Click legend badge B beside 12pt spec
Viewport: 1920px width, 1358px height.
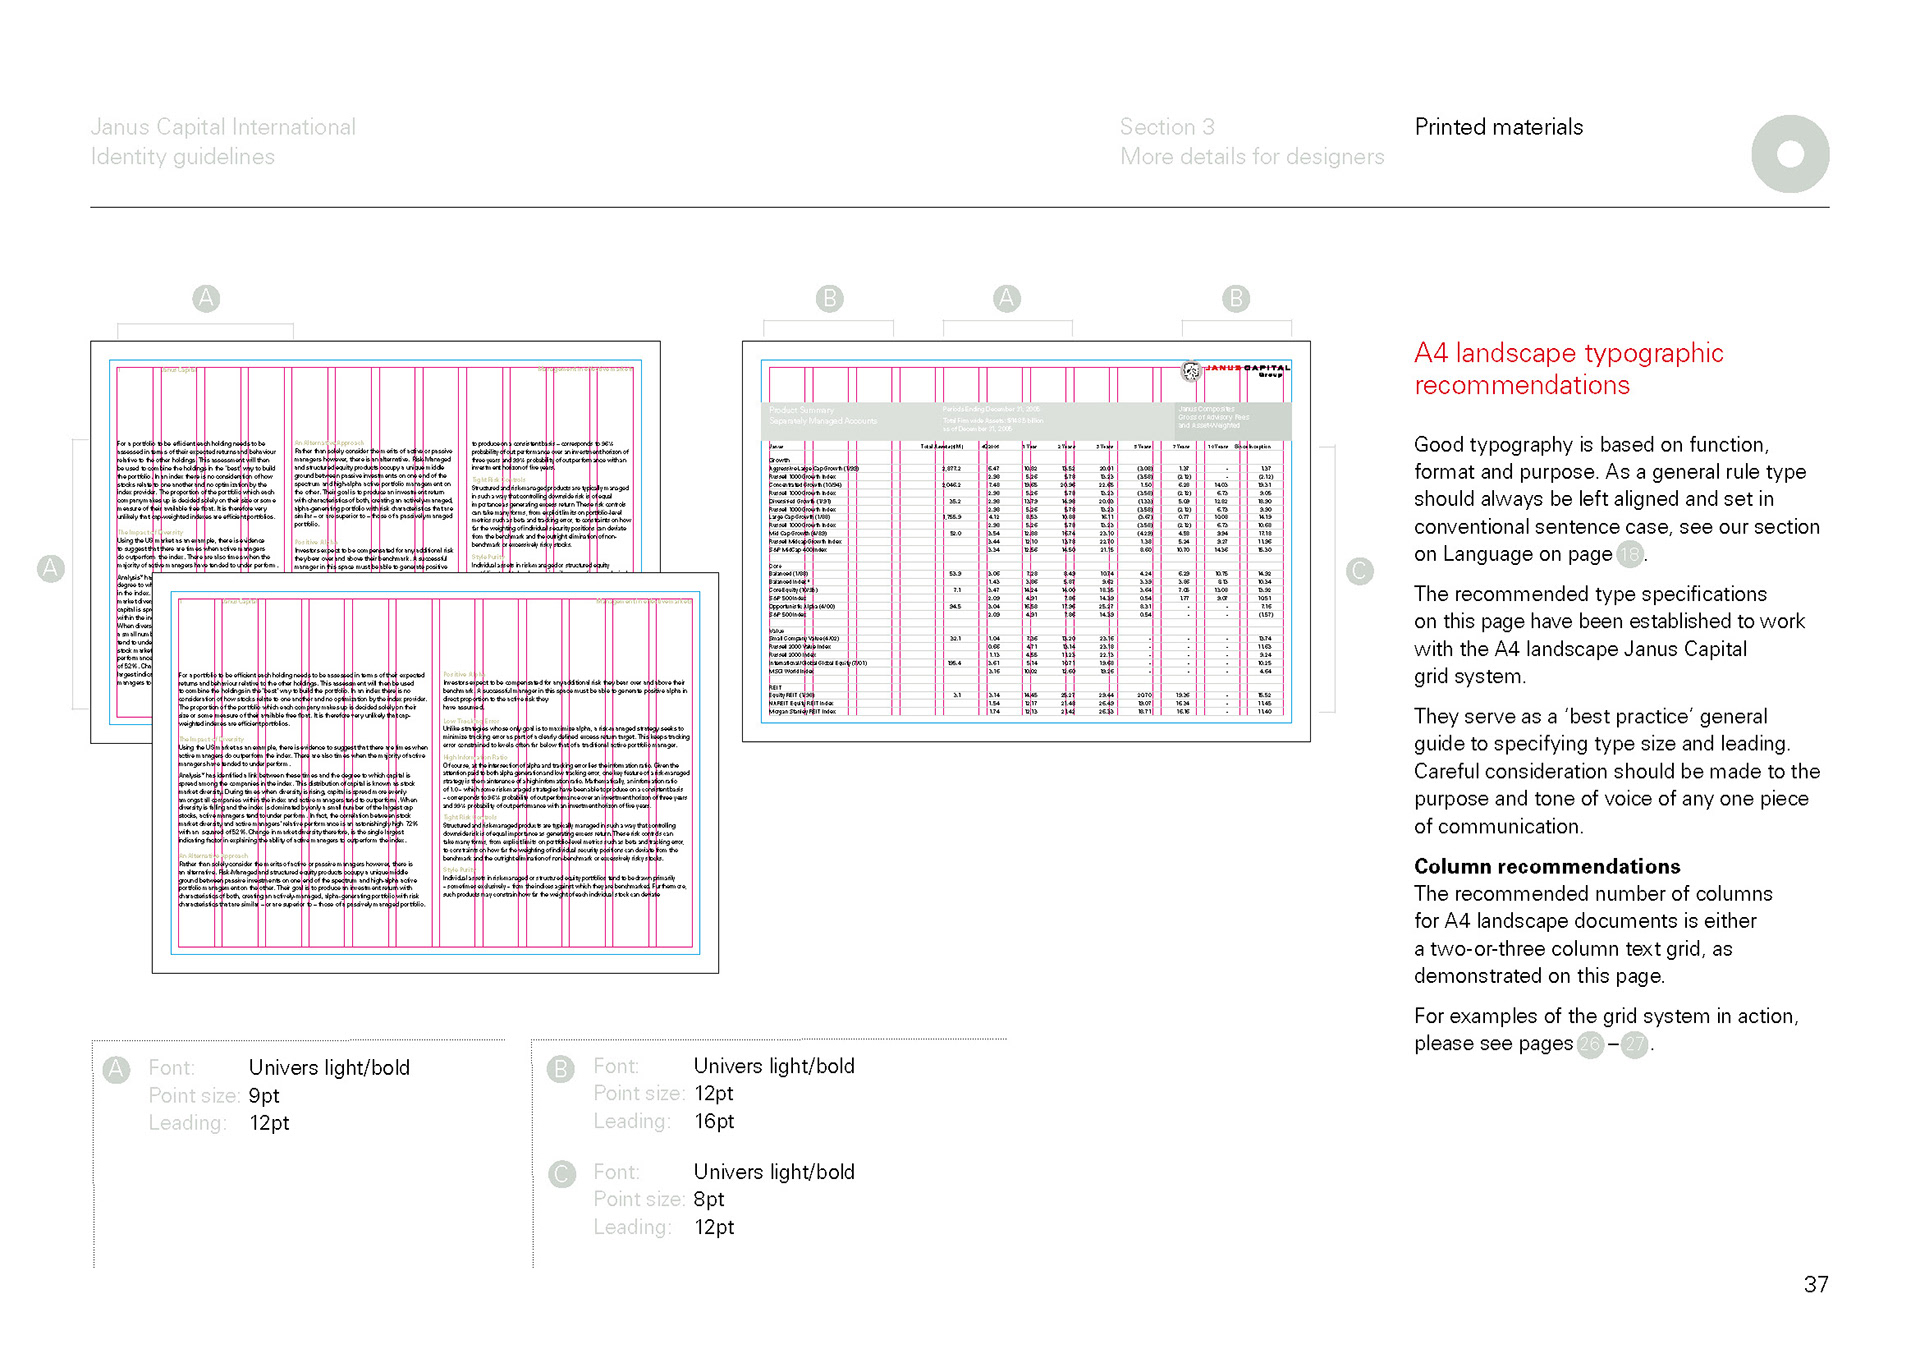click(x=561, y=1068)
